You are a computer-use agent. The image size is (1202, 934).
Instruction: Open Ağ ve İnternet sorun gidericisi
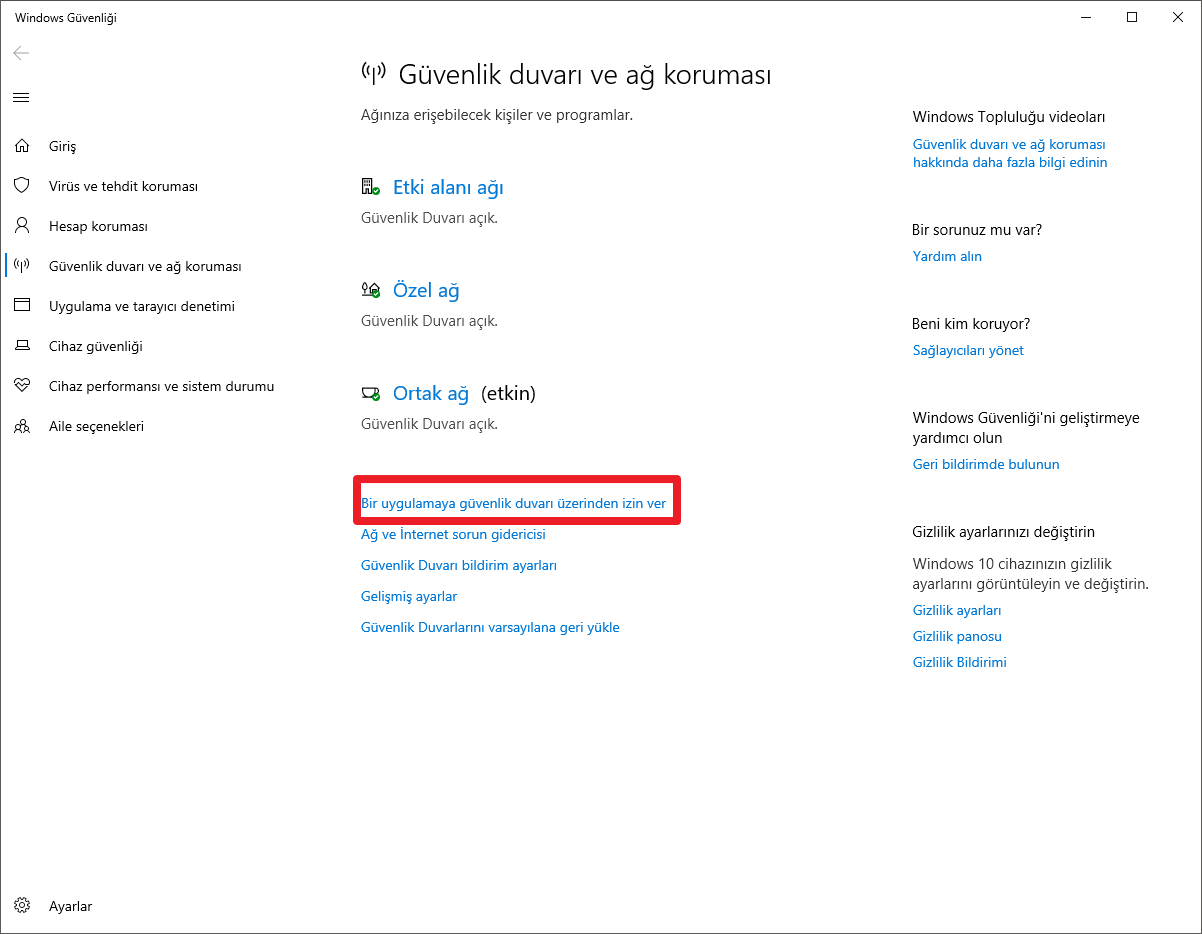[x=453, y=534]
